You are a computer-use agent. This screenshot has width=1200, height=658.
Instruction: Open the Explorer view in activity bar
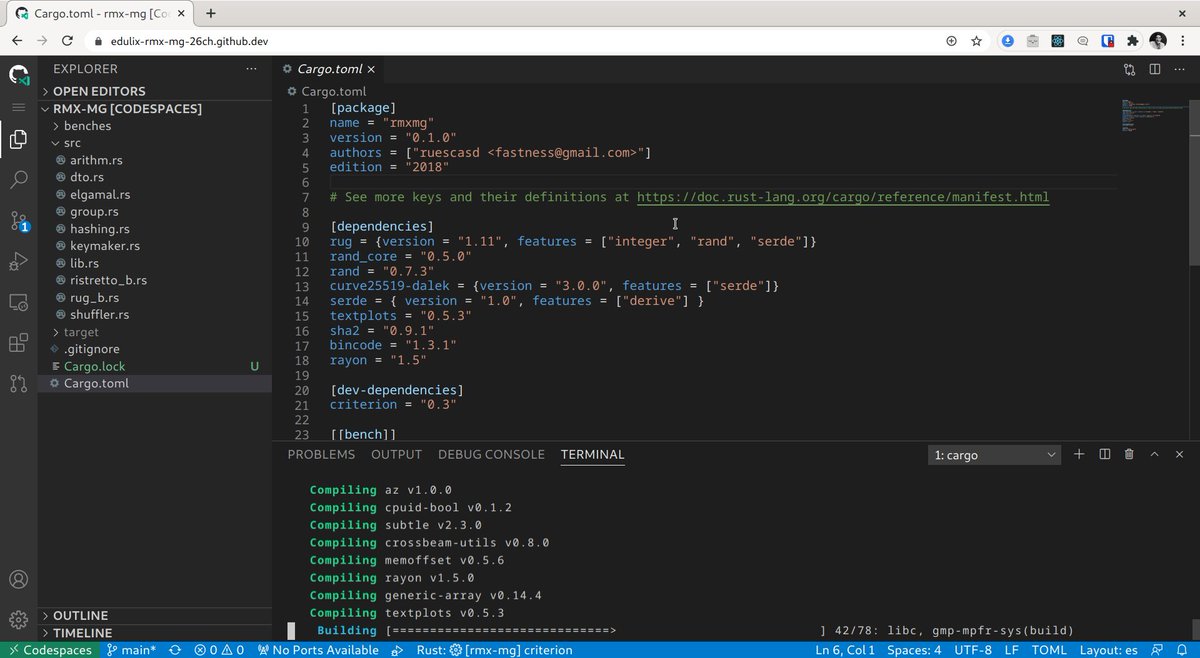point(18,139)
